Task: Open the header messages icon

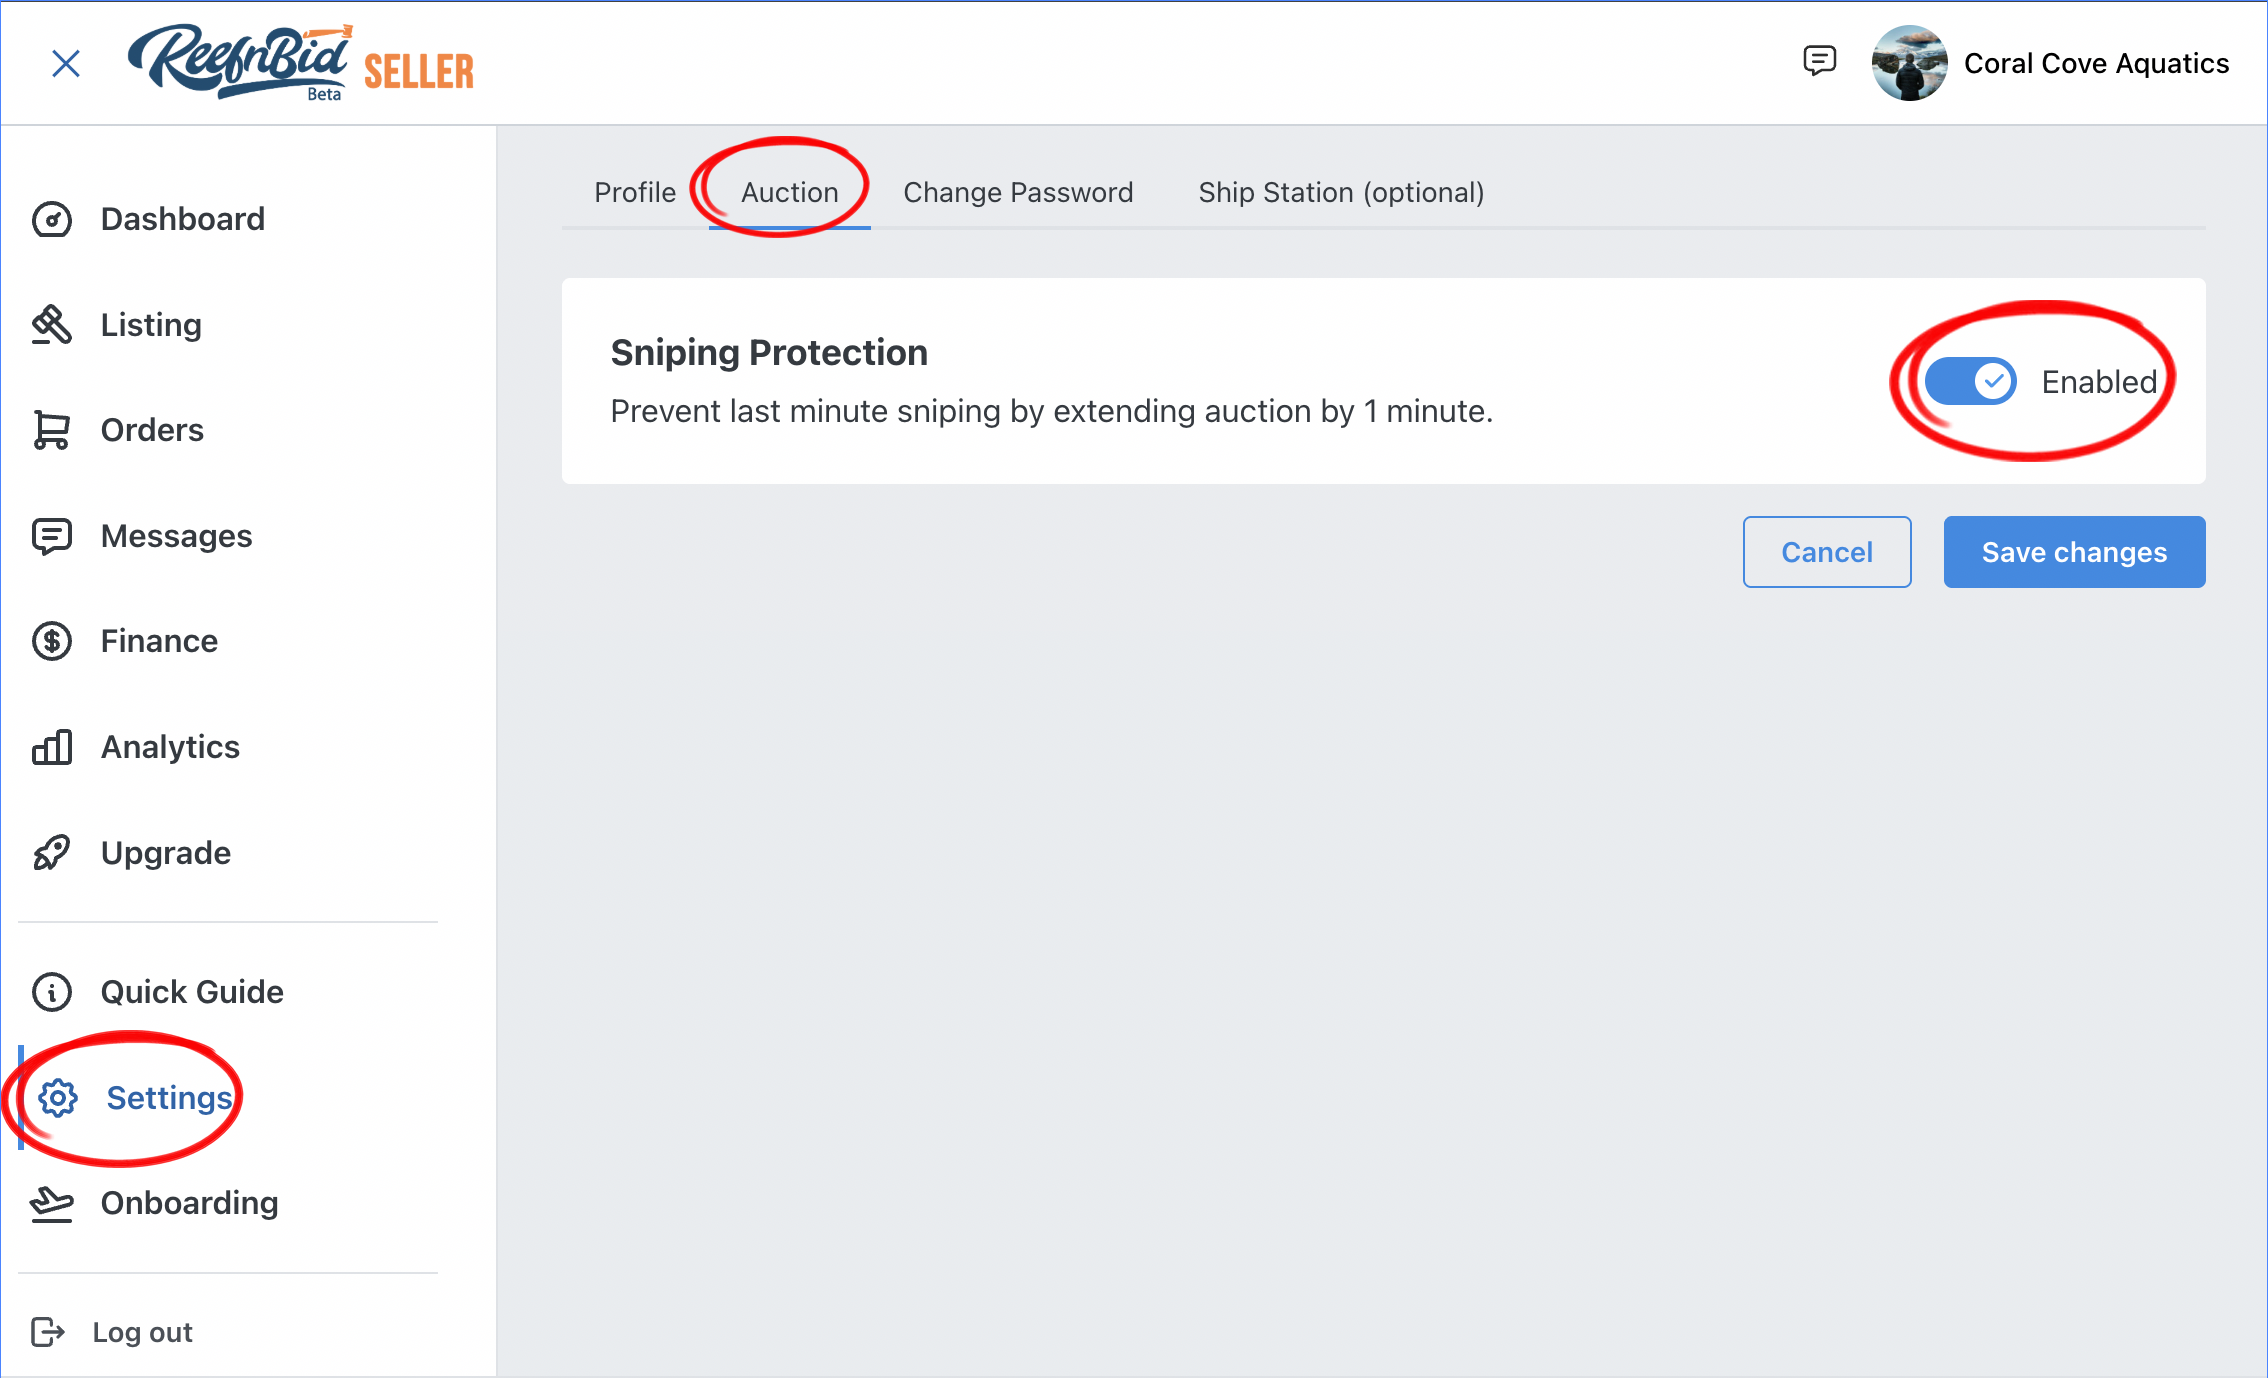Action: click(x=1819, y=62)
